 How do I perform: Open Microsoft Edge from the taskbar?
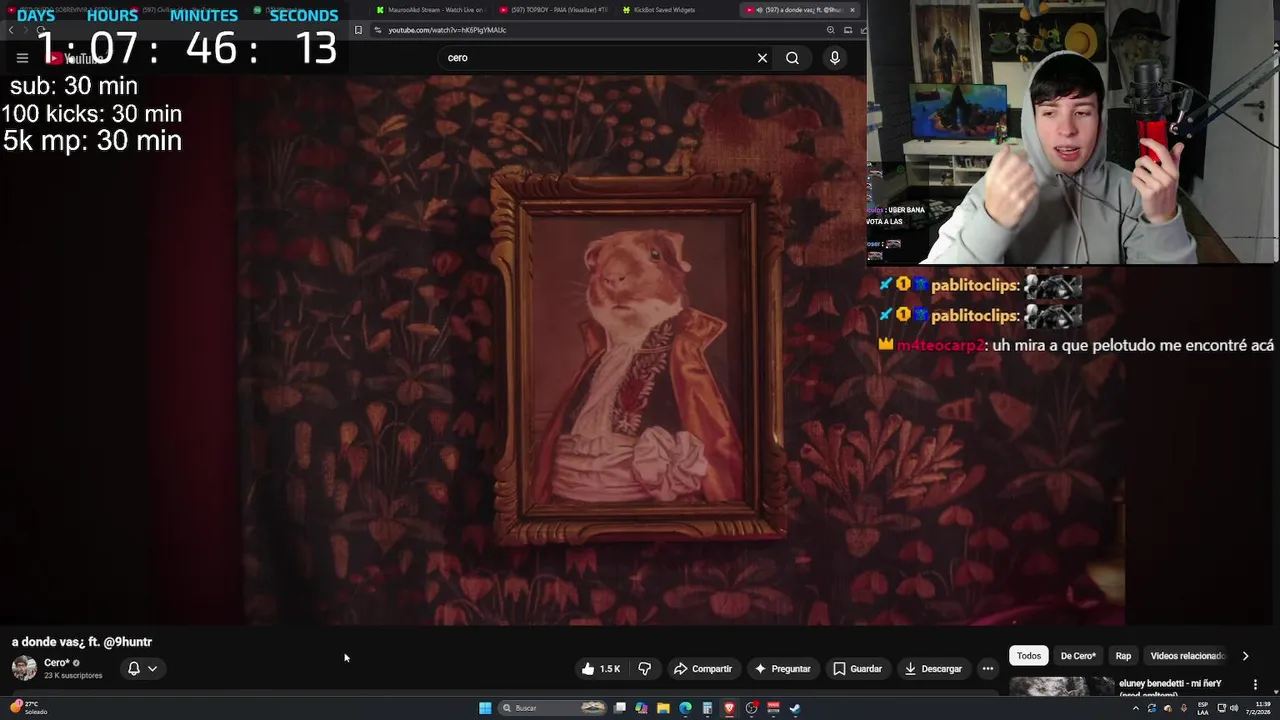click(685, 708)
